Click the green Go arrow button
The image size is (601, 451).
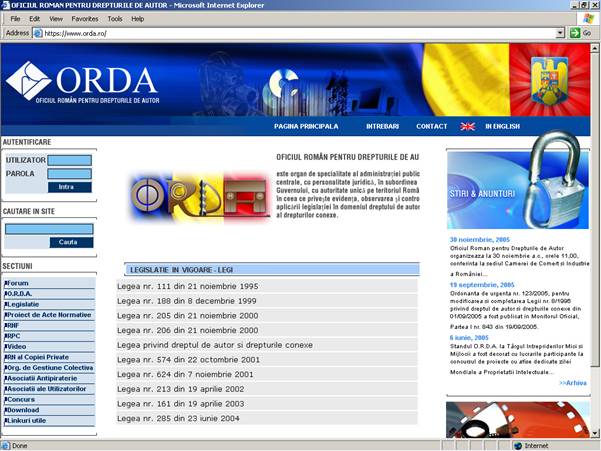574,33
